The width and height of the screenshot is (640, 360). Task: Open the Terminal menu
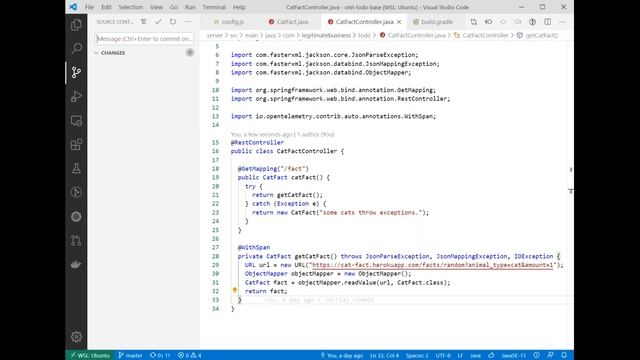click(x=214, y=7)
